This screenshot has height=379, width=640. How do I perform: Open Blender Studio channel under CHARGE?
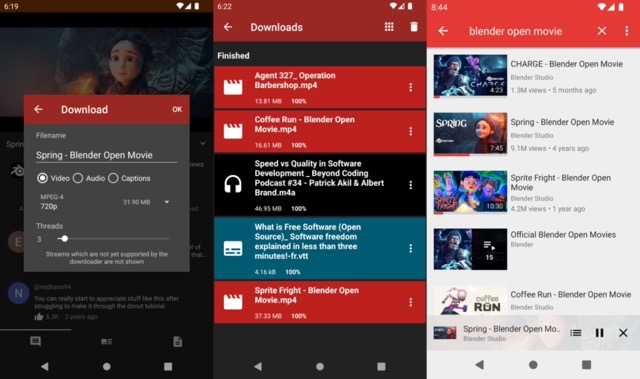pyautogui.click(x=532, y=78)
